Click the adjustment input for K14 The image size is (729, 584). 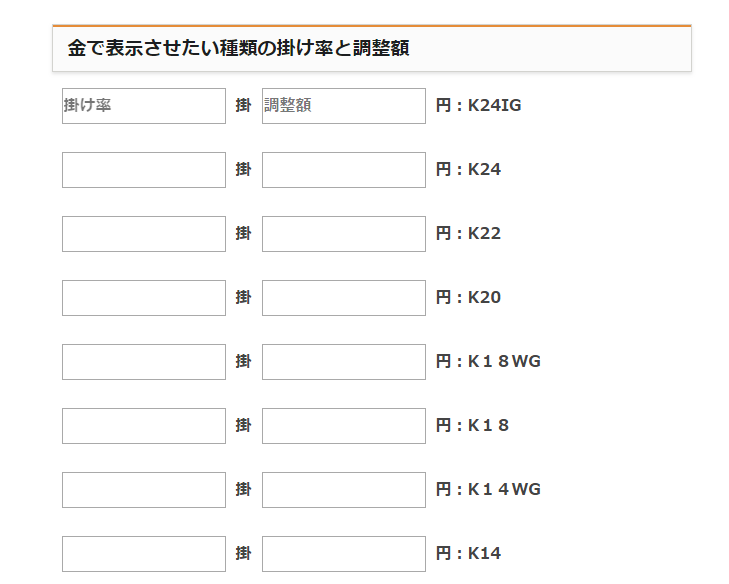[344, 554]
